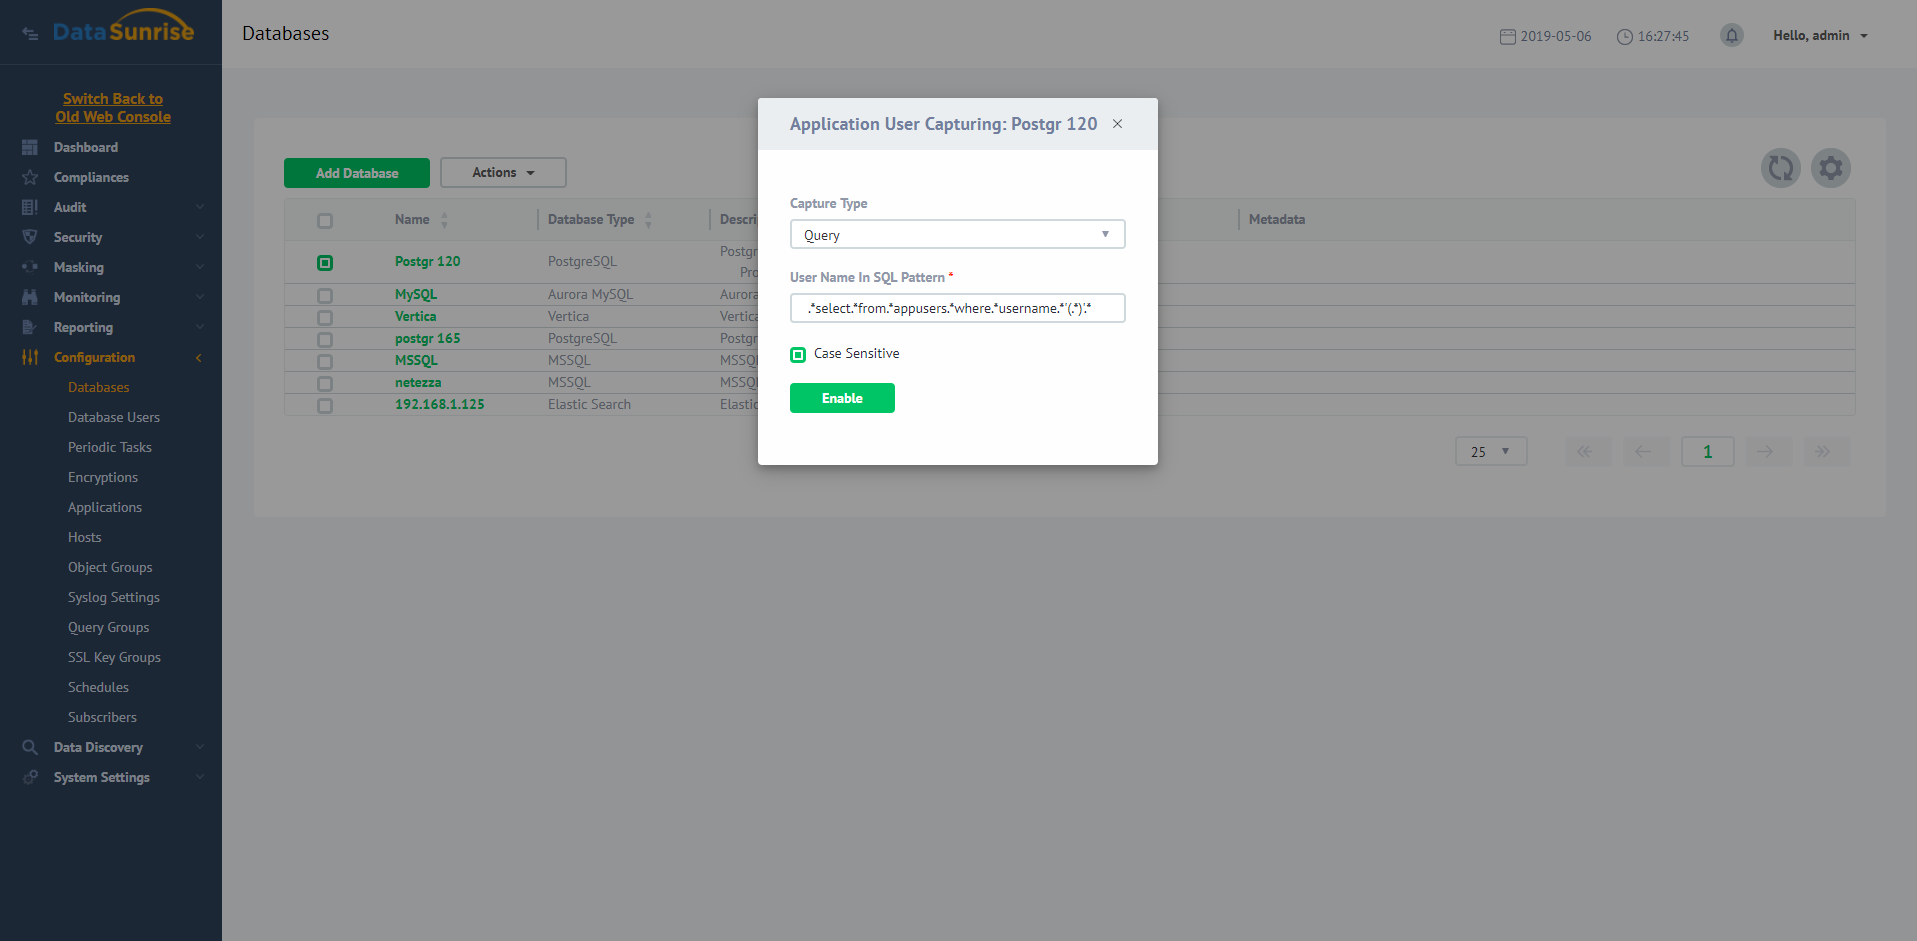Click the notification bell icon
1917x941 pixels.
(1731, 35)
